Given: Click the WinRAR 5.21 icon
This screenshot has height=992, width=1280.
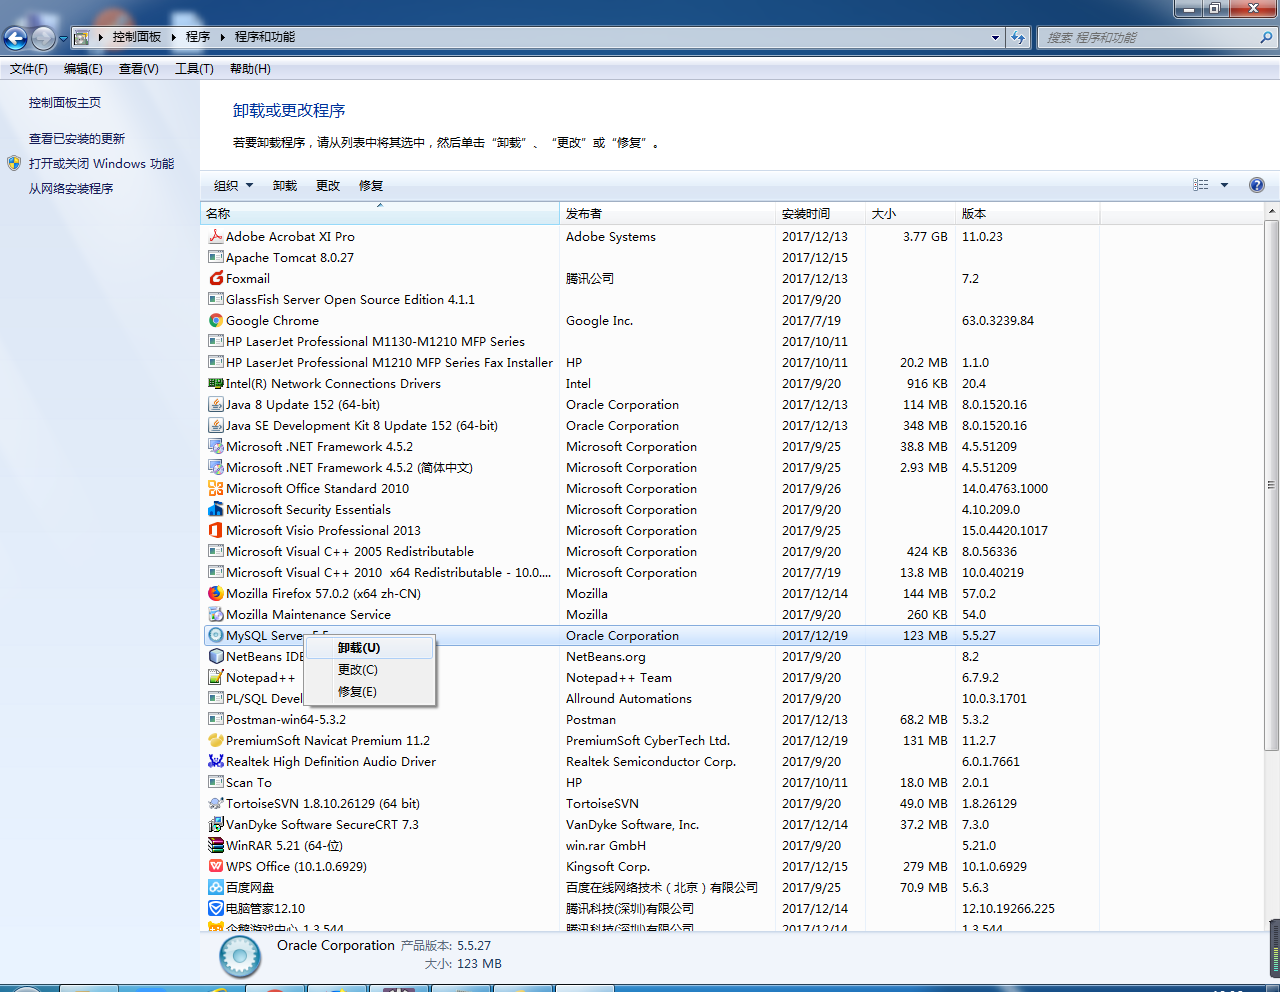Looking at the screenshot, I should (x=215, y=845).
